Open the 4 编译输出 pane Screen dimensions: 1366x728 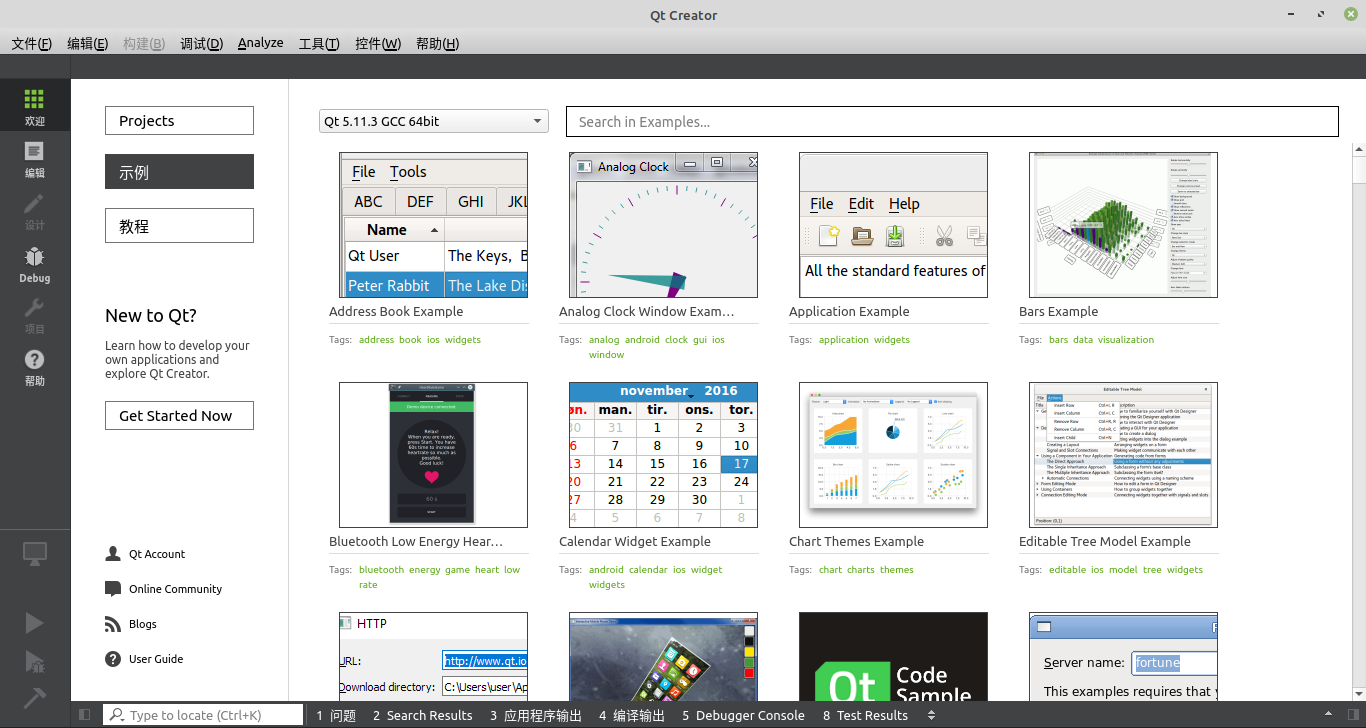coord(632,715)
